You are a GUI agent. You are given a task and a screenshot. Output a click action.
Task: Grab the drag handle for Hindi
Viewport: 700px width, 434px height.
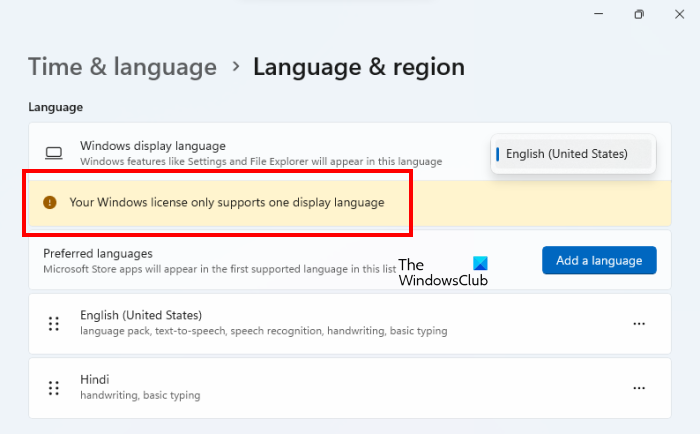pos(54,388)
